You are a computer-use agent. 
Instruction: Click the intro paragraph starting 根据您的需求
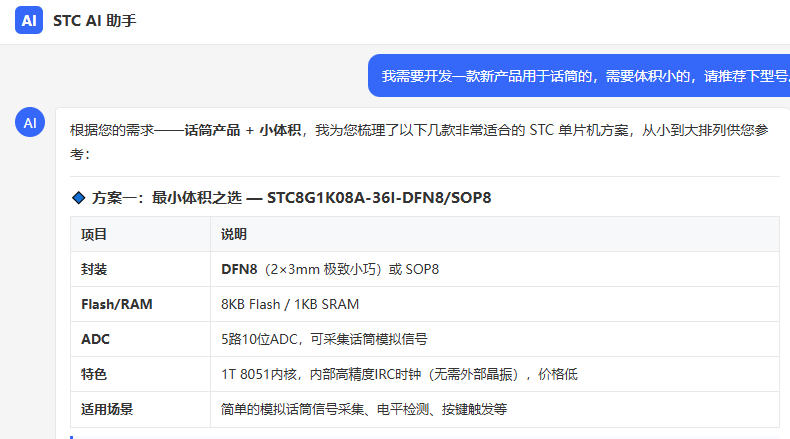pyautogui.click(x=419, y=142)
